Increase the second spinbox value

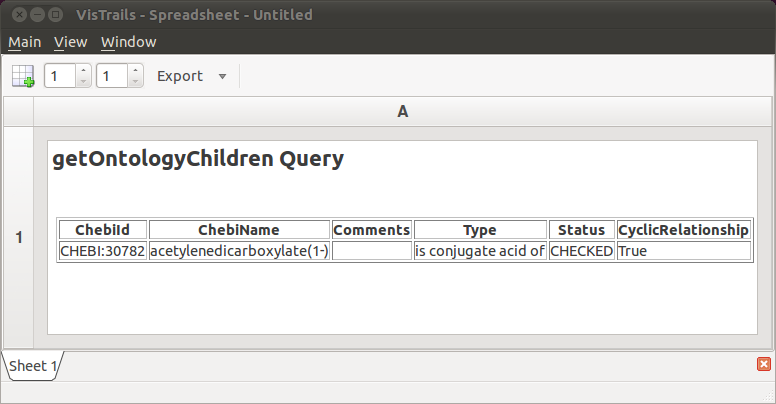click(x=135, y=70)
